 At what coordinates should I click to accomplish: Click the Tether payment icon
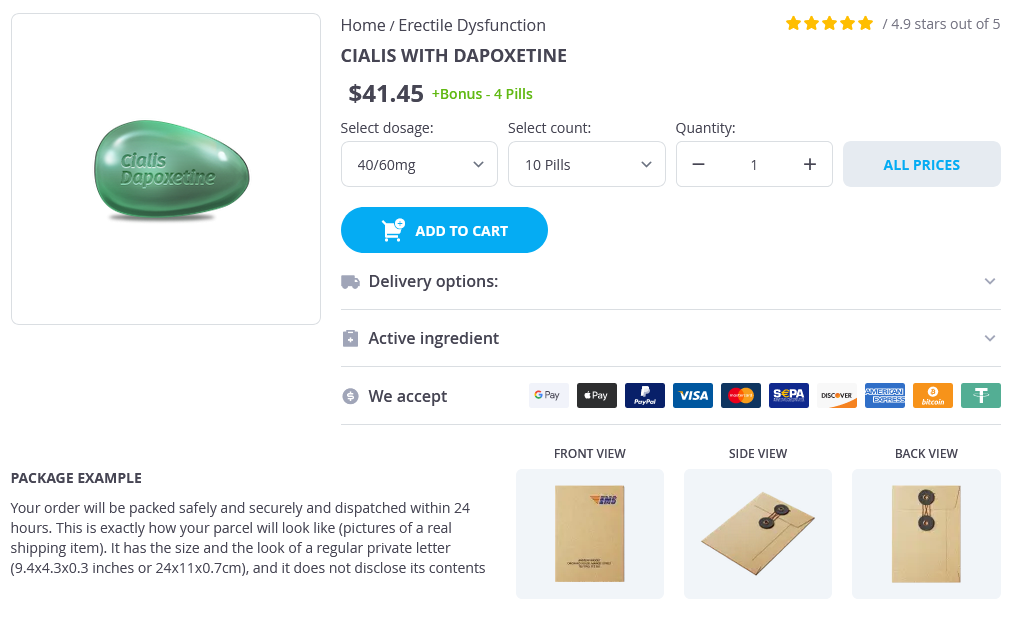coord(981,395)
